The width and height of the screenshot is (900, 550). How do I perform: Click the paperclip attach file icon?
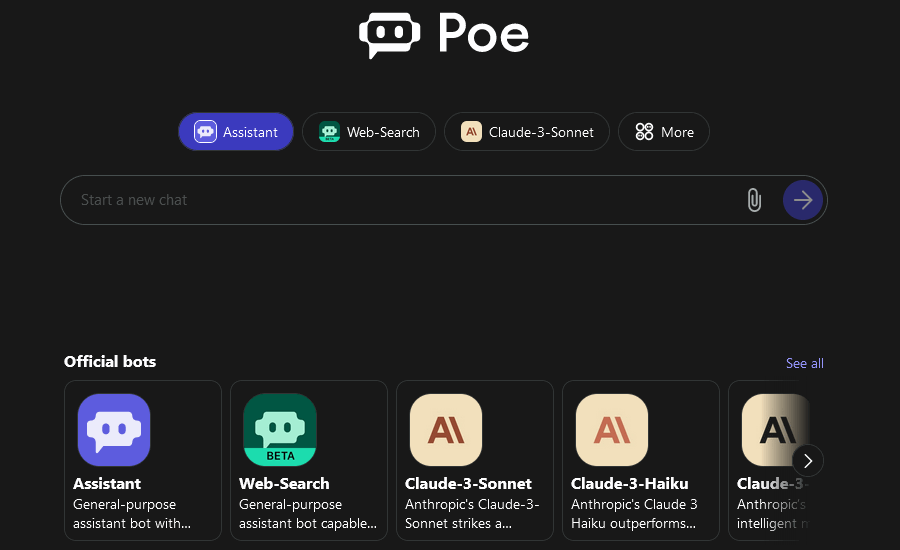[x=754, y=200]
